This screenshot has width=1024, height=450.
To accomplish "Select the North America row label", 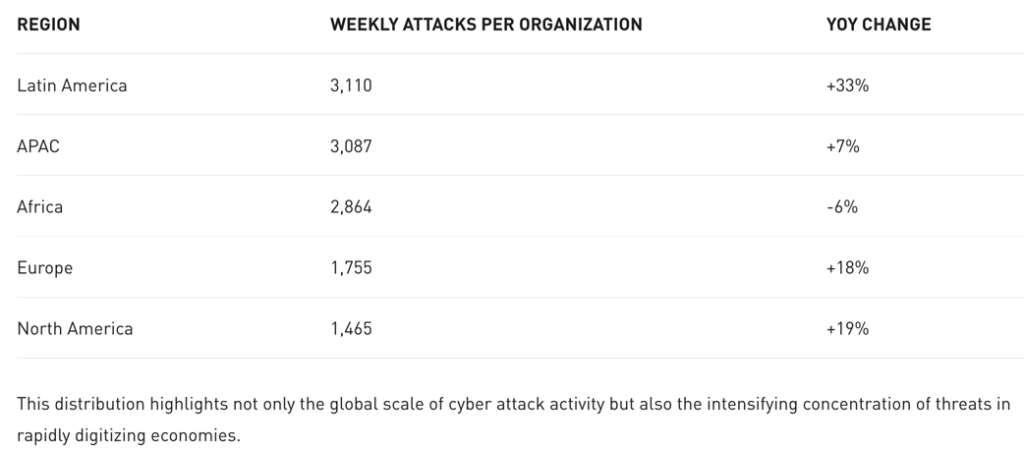I will point(75,328).
